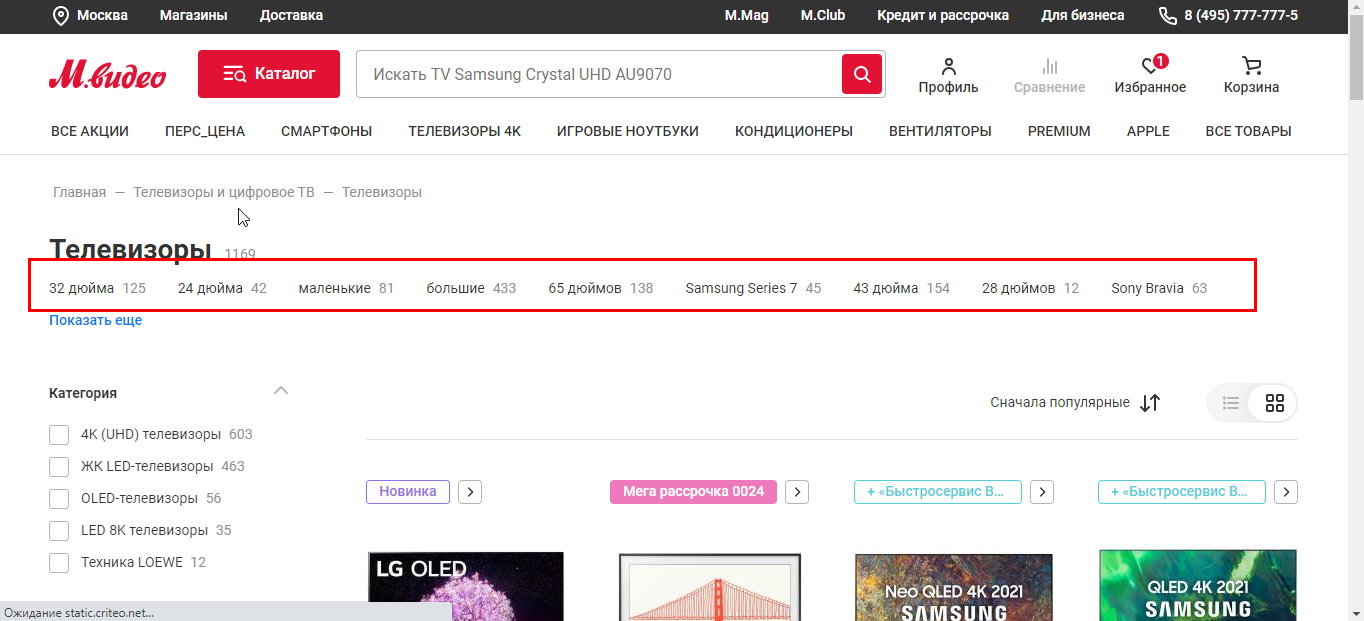Click the Мега рассрочка 0024 badge
1364x621 pixels.
pyautogui.click(x=693, y=492)
